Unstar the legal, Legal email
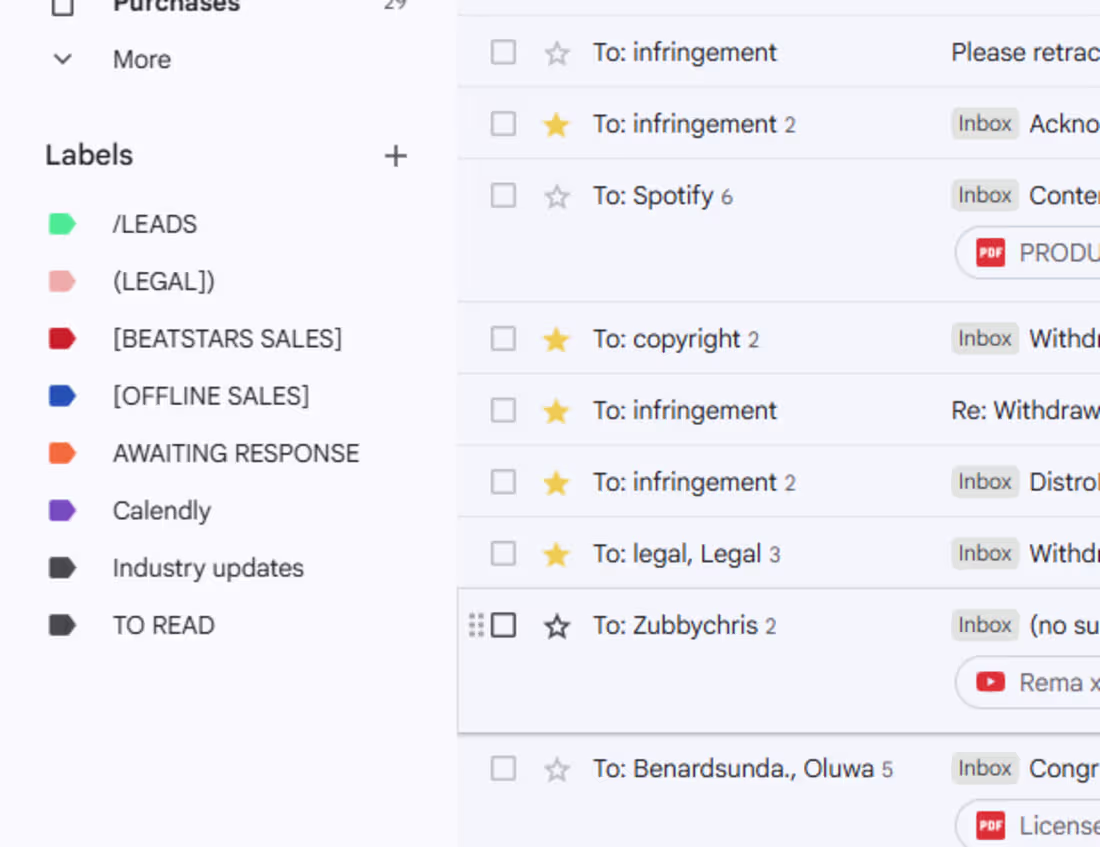The height and width of the screenshot is (847, 1100). (x=556, y=554)
